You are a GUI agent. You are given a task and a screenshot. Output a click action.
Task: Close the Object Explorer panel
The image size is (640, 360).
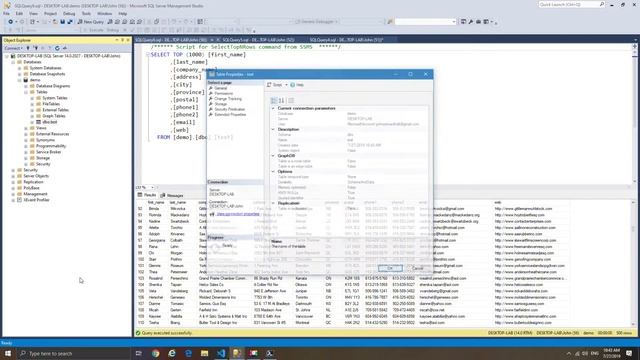[x=128, y=40]
